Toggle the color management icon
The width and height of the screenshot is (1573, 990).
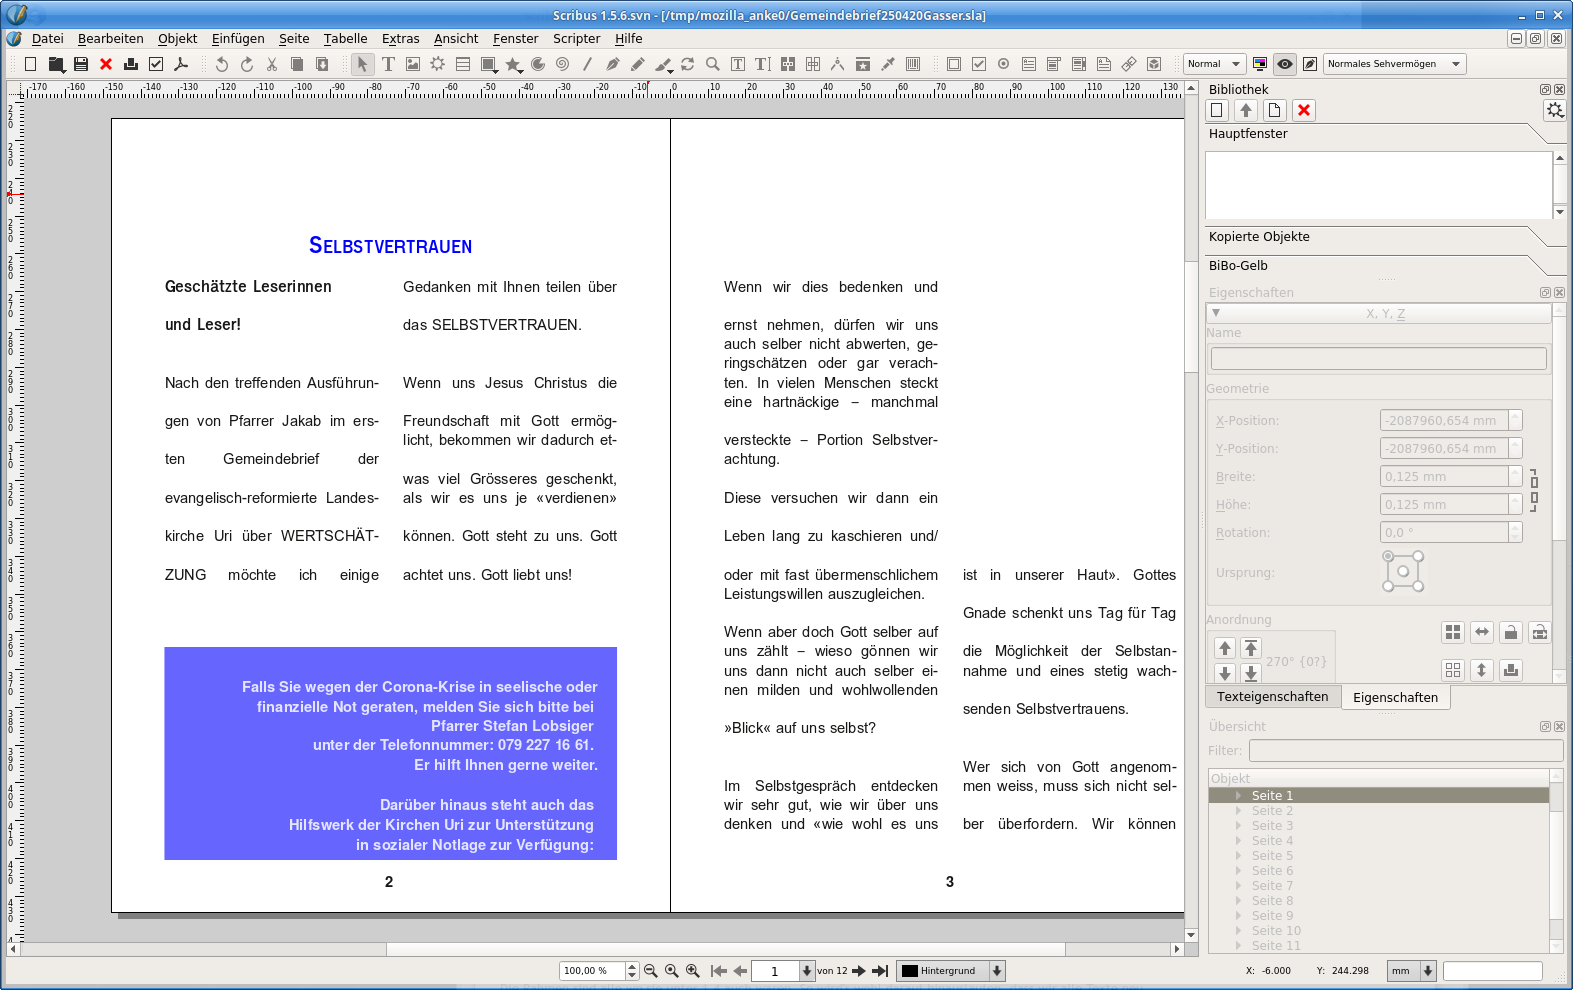tap(1260, 64)
